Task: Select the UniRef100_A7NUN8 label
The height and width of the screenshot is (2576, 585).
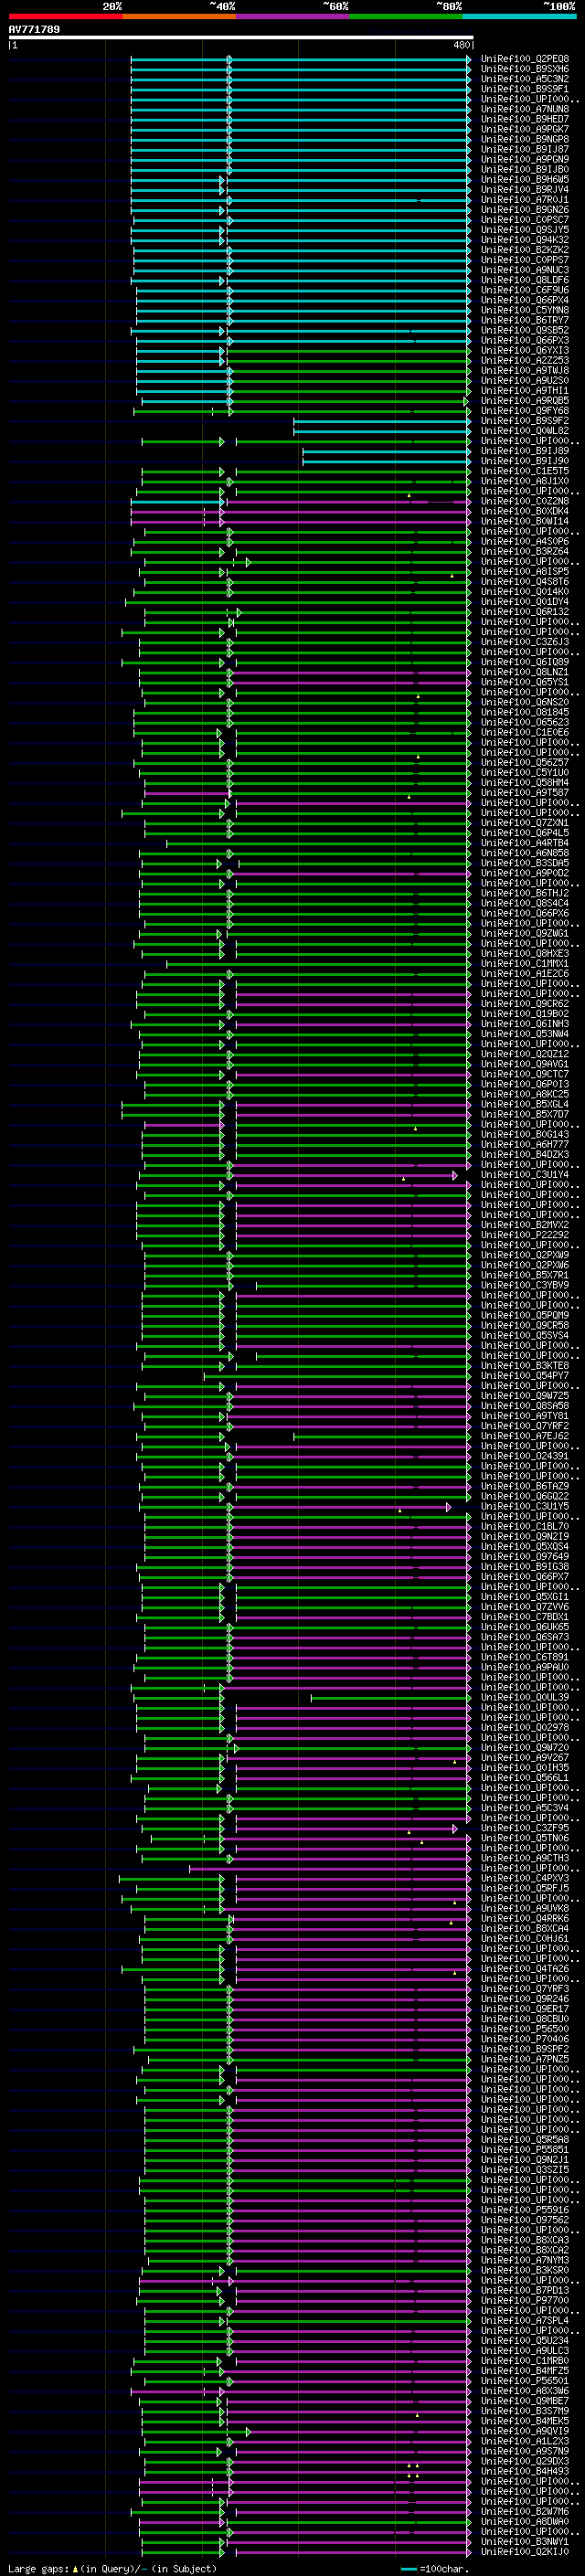Action: (525, 109)
